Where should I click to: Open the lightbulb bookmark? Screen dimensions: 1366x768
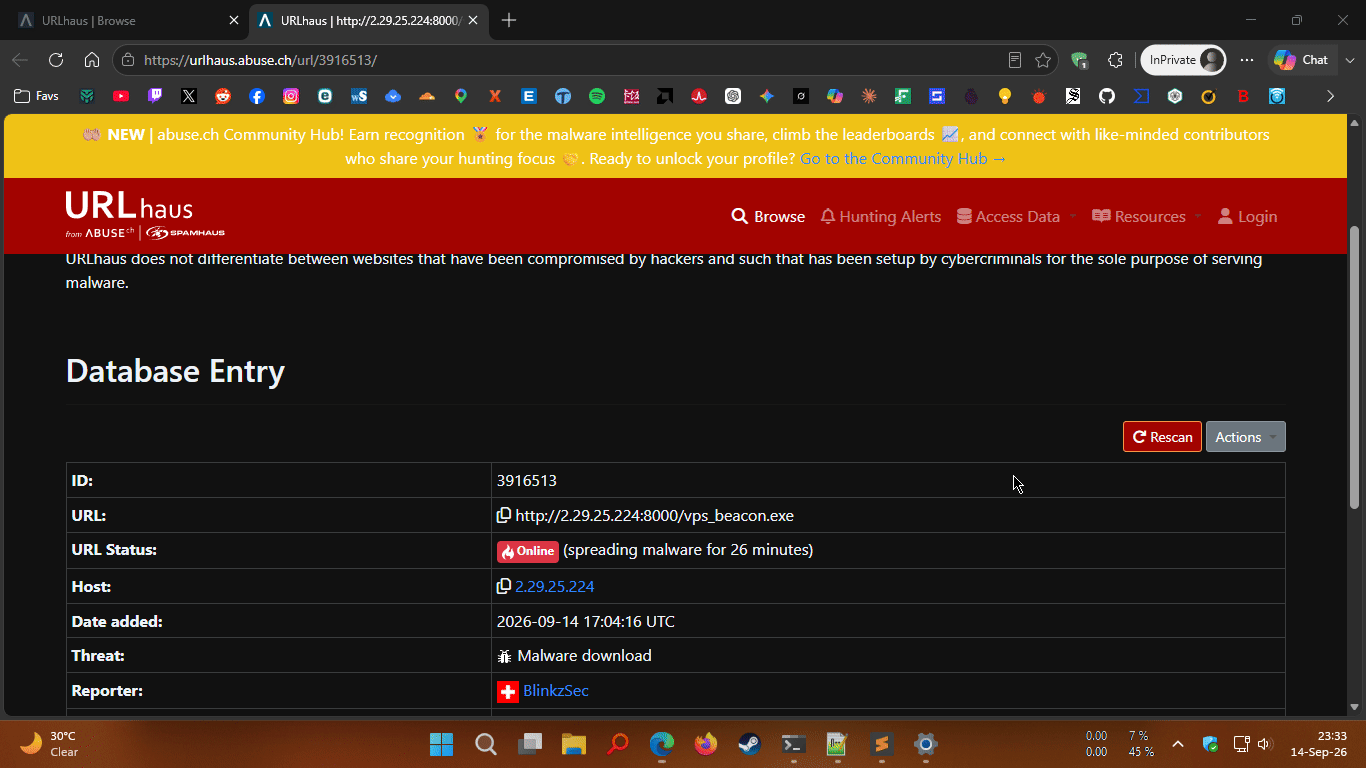pos(1005,96)
